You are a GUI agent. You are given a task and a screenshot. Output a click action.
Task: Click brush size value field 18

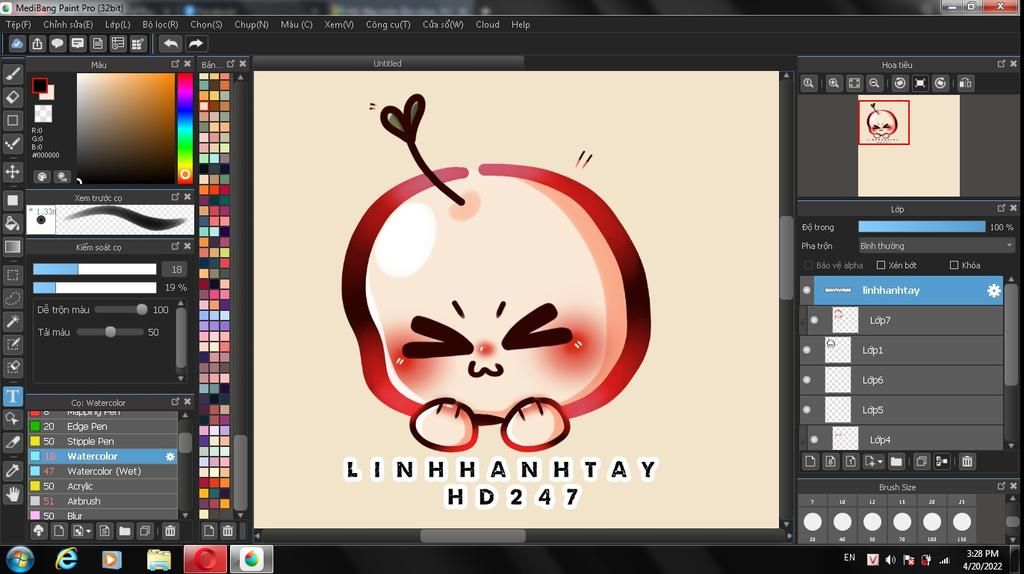176,269
